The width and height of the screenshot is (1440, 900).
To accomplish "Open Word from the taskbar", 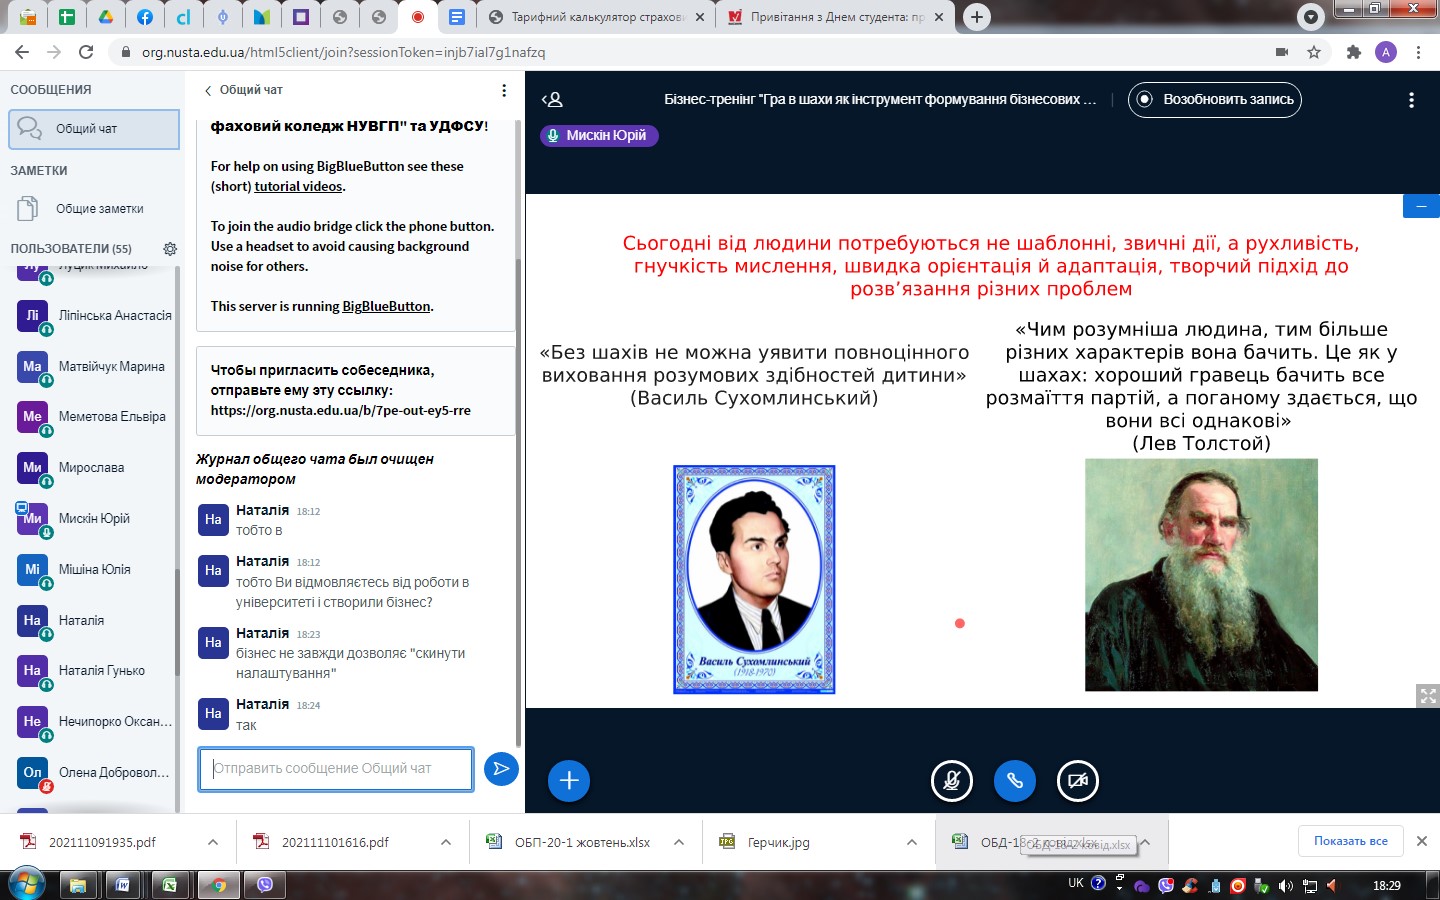I will pos(123,885).
